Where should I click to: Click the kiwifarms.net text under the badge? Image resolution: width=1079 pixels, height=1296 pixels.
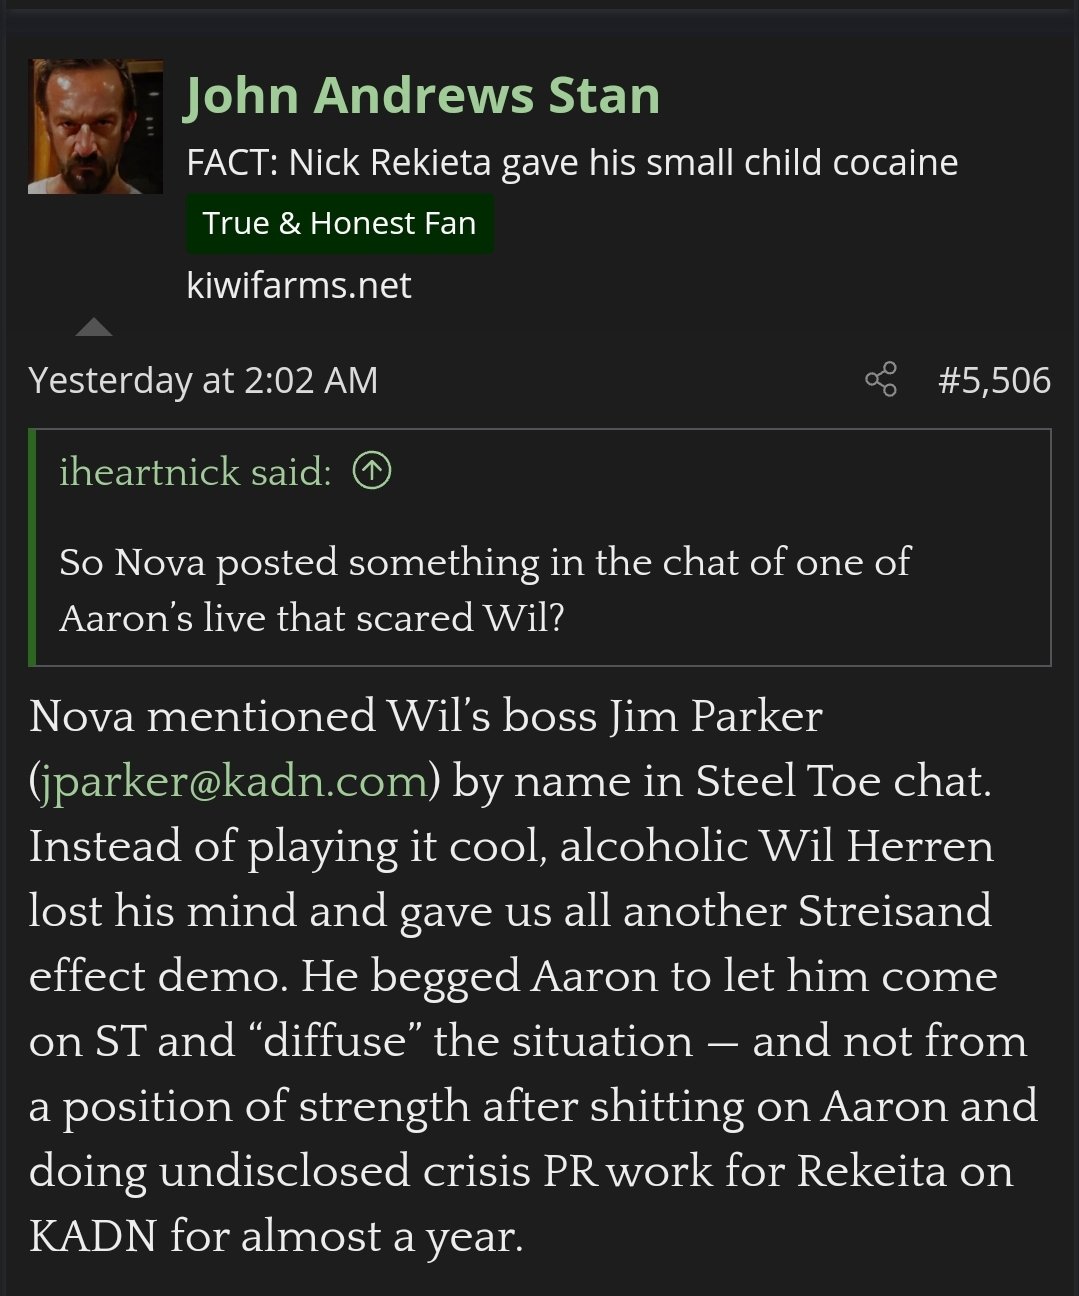(x=298, y=286)
